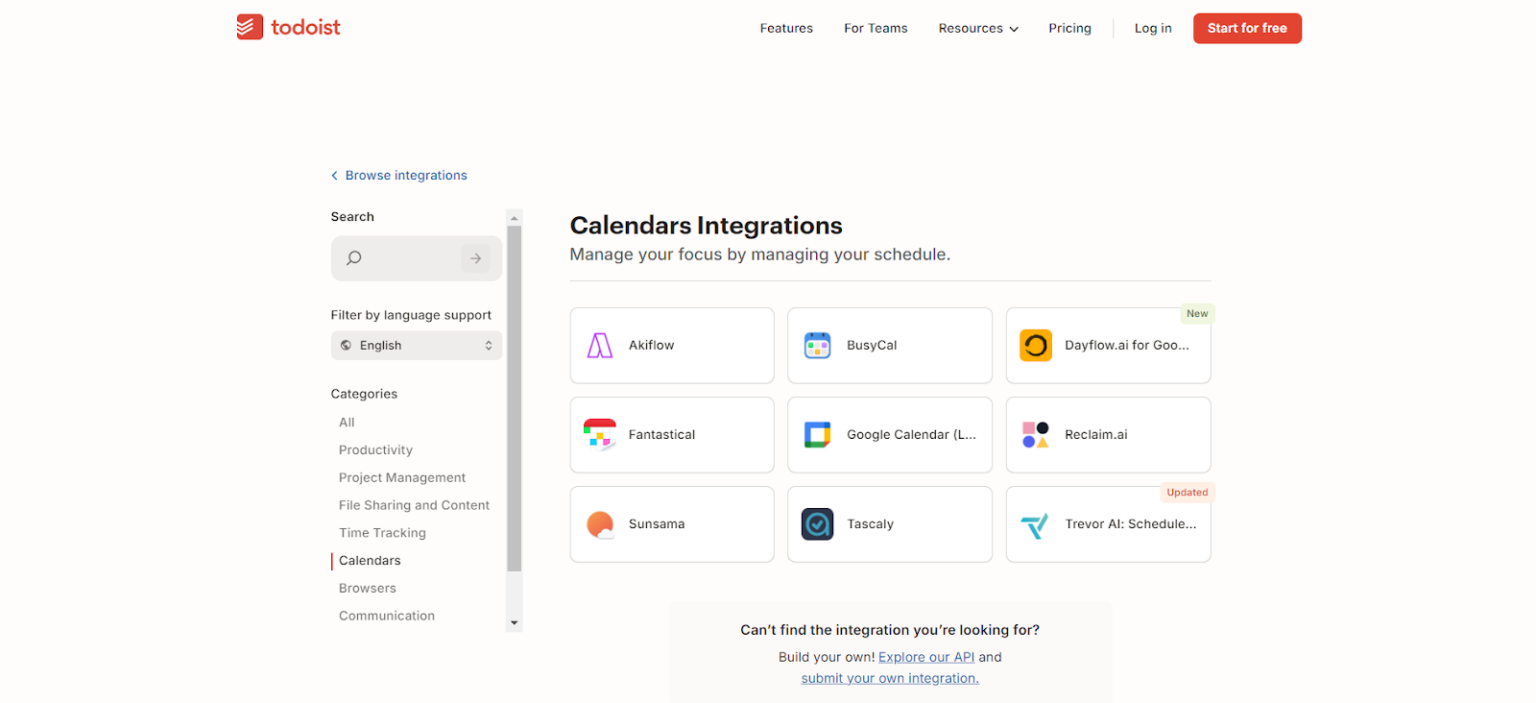Click the search magnifier icon
1536x703 pixels.
point(353,258)
